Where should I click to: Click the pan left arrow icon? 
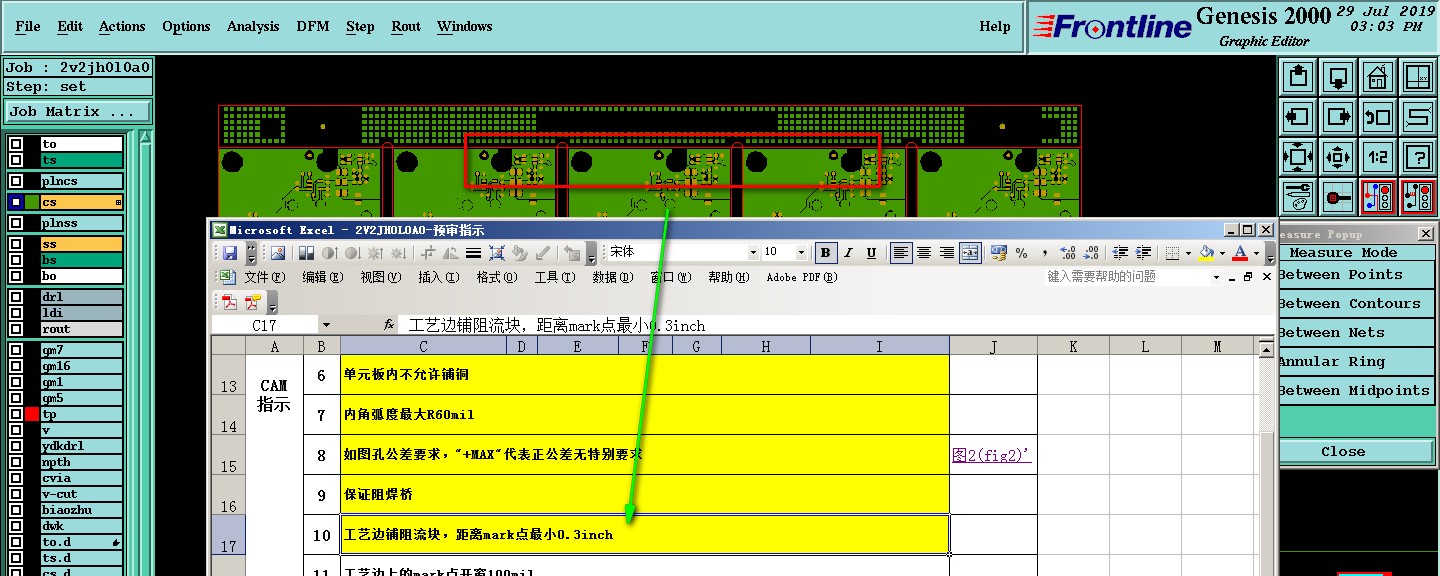click(1298, 116)
